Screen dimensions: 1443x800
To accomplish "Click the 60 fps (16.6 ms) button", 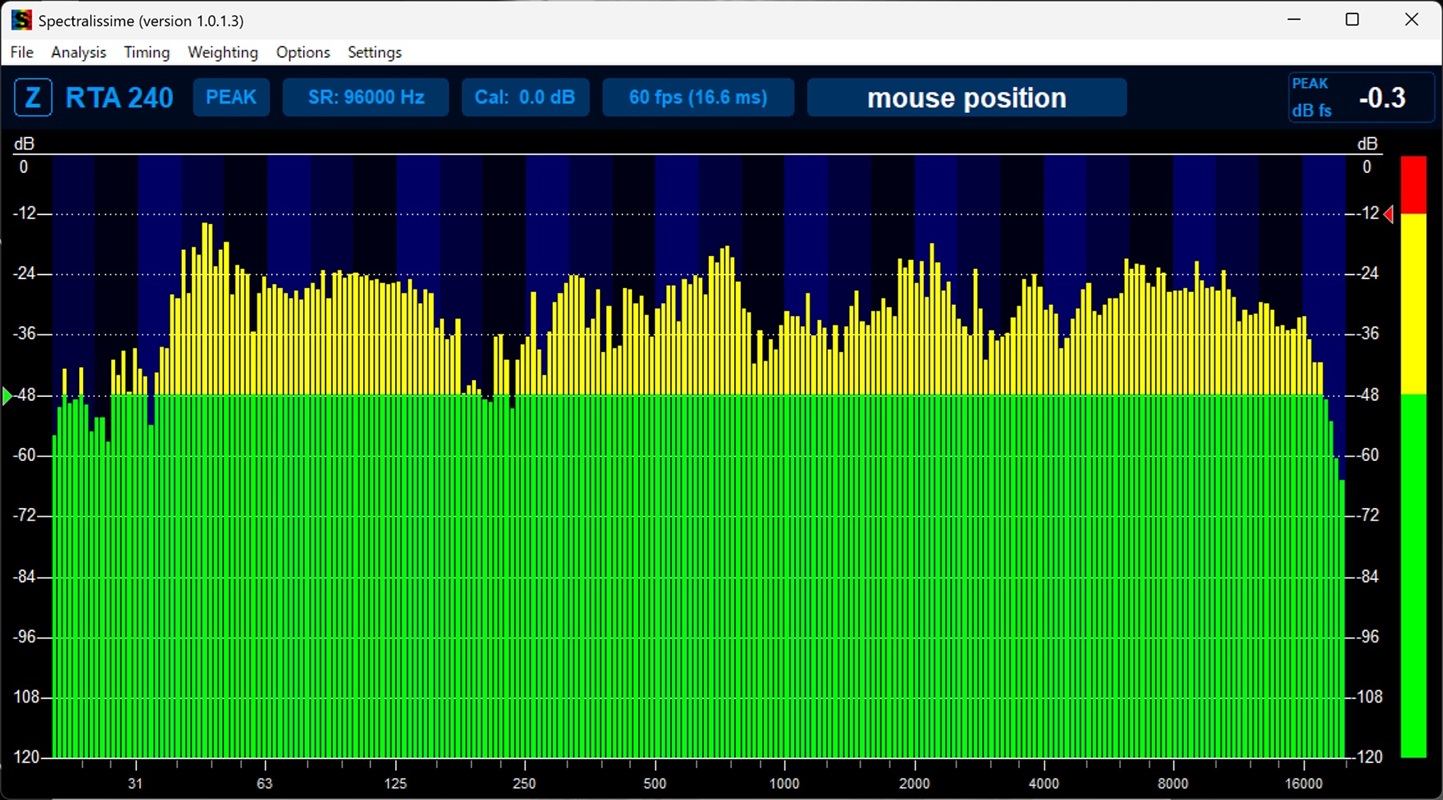I will pos(698,97).
